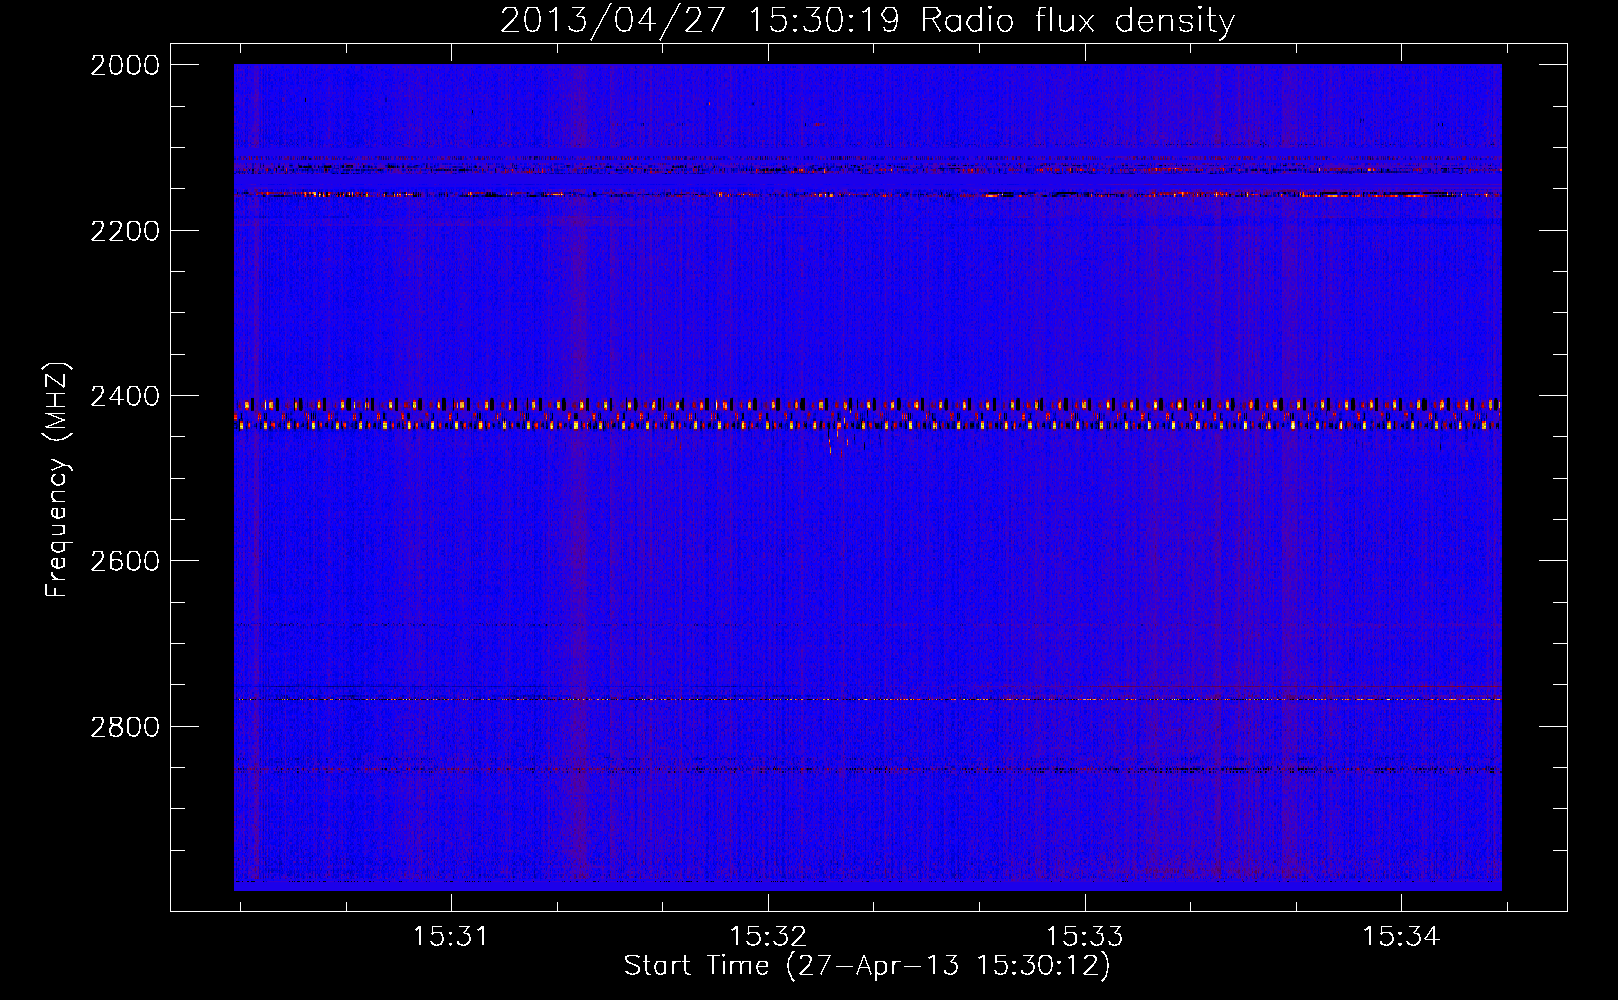Click the 15:34 time tick label
This screenshot has width=1618, height=1000.
pos(1401,936)
